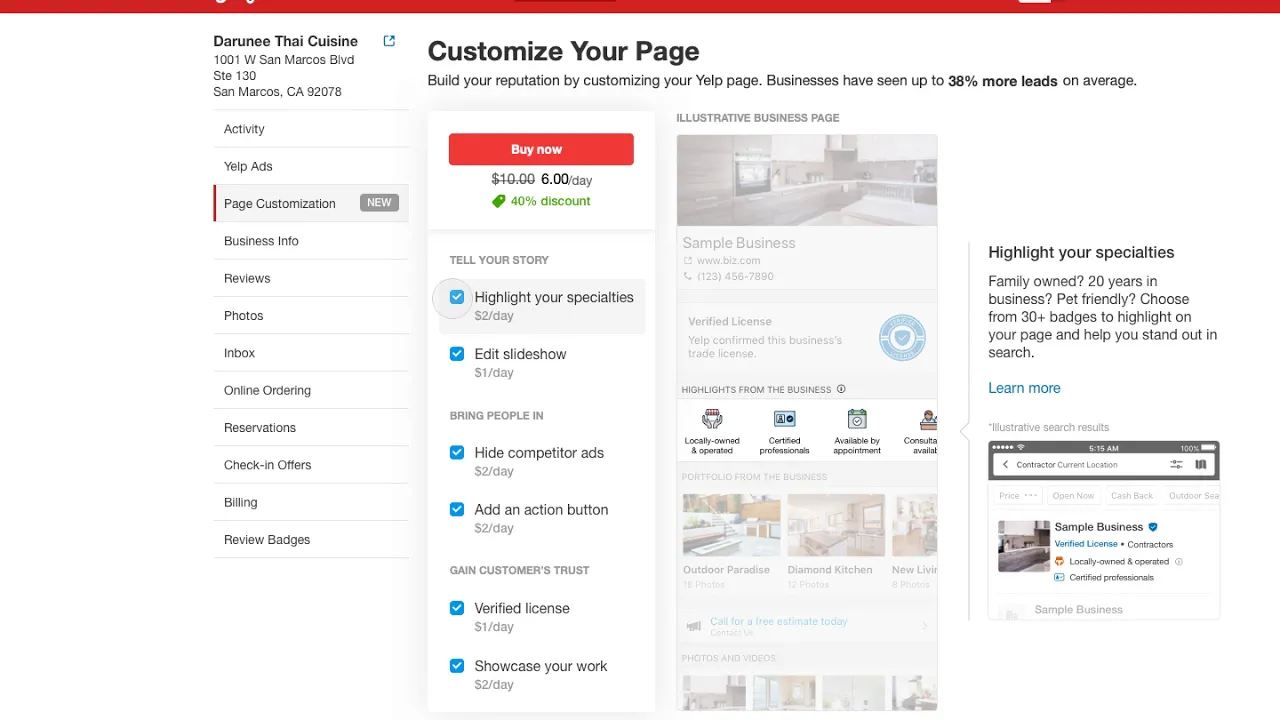The image size is (1280, 720).
Task: Click the Open Now filter chip
Action: (1073, 496)
